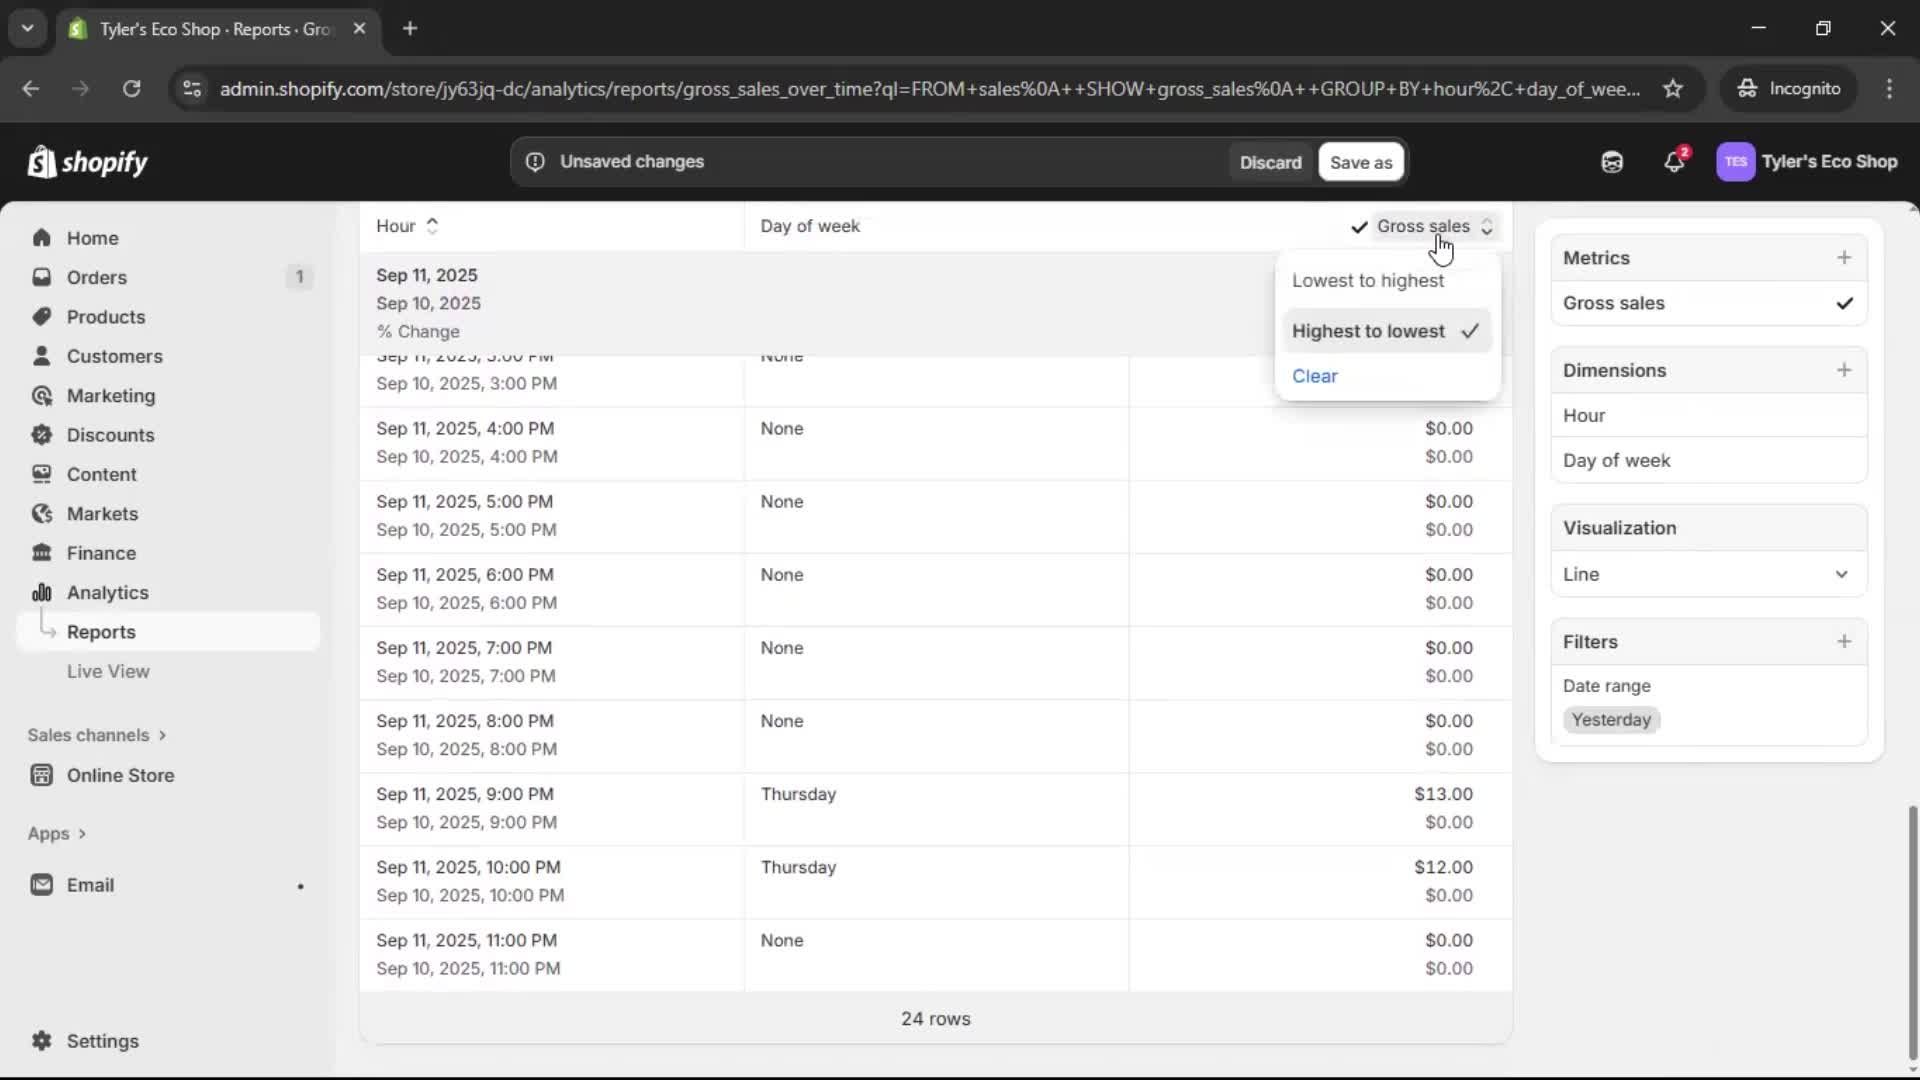
Task: Select Lowest to highest sort option
Action: [x=1369, y=281]
